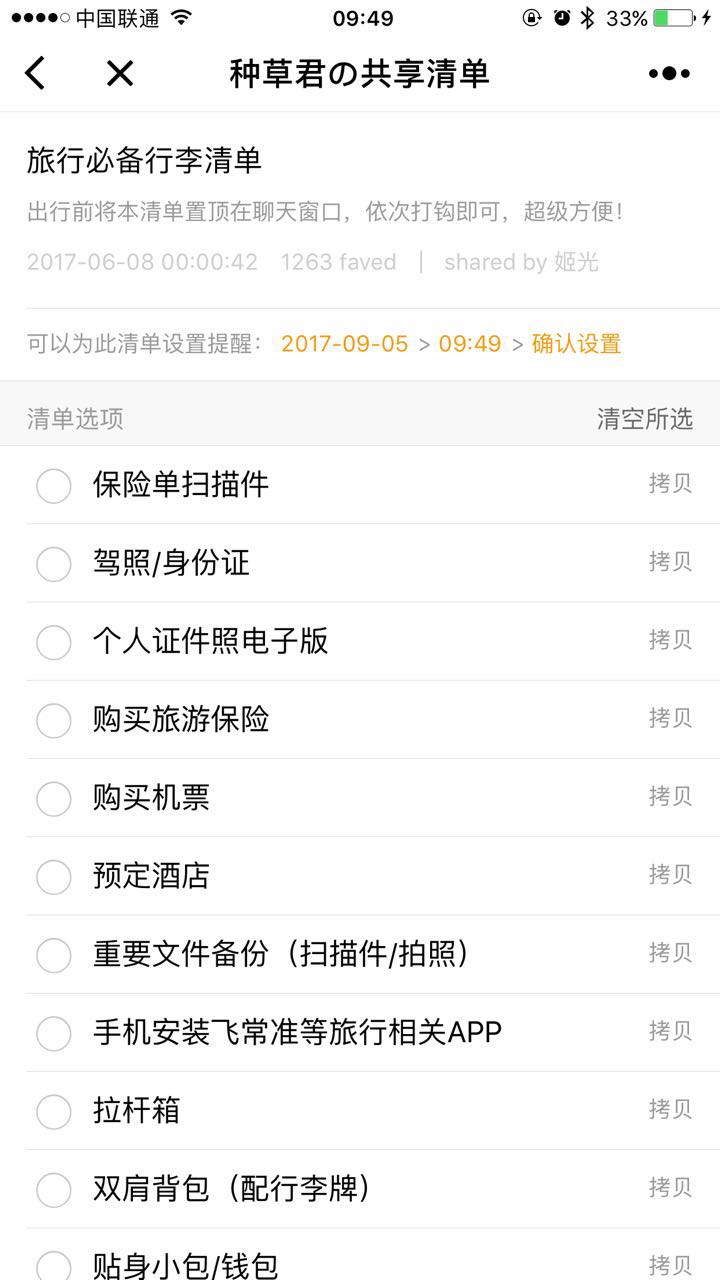
Task: Tap the back arrow icon
Action: (x=36, y=73)
